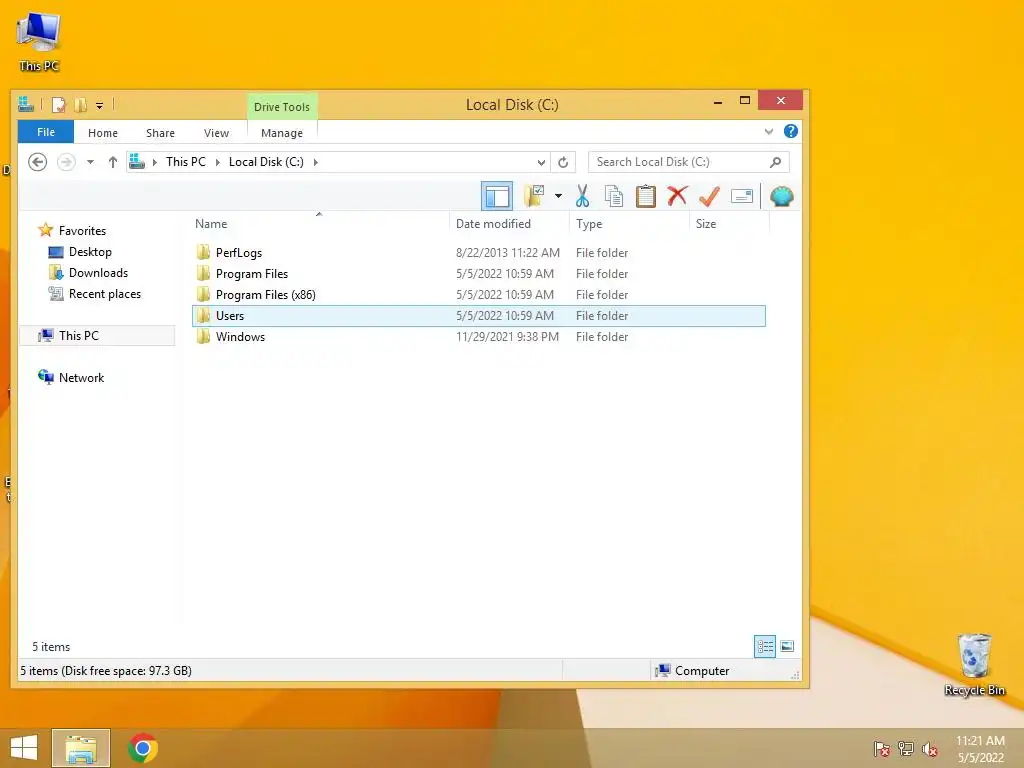
Task: Go forward with the Forward arrow
Action: pyautogui.click(x=66, y=162)
